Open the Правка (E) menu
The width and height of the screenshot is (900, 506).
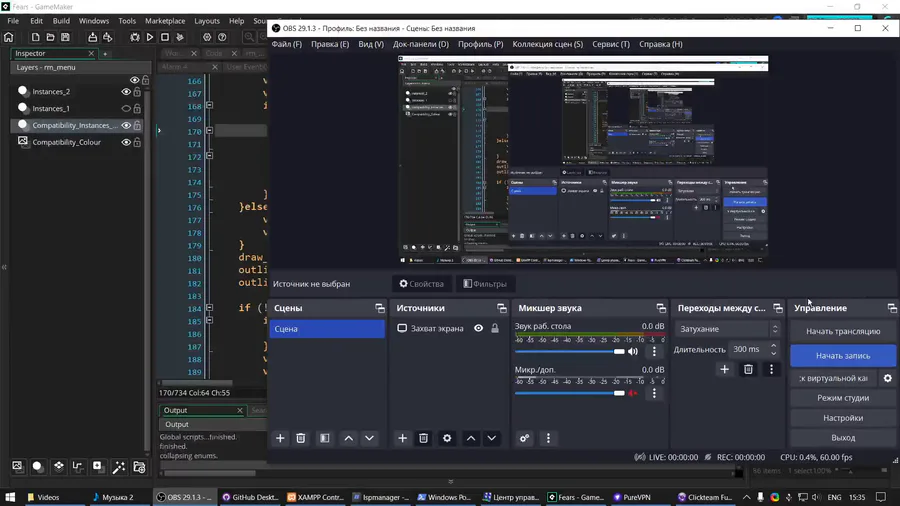pyautogui.click(x=330, y=44)
